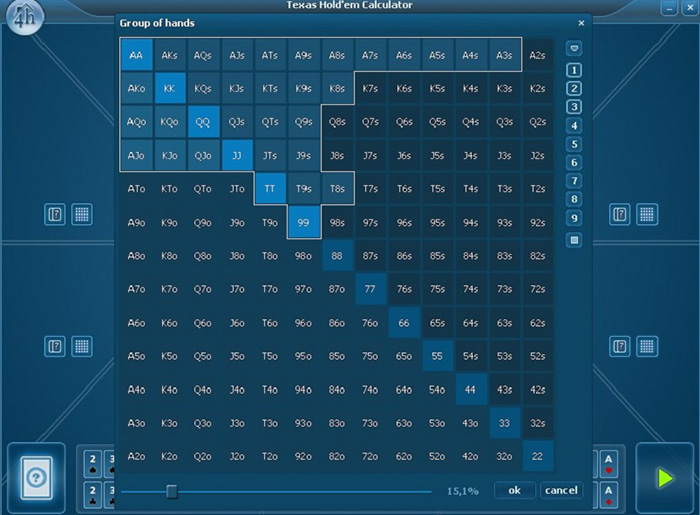Remove J9s from the hand group
The height and width of the screenshot is (515, 700).
tap(303, 155)
